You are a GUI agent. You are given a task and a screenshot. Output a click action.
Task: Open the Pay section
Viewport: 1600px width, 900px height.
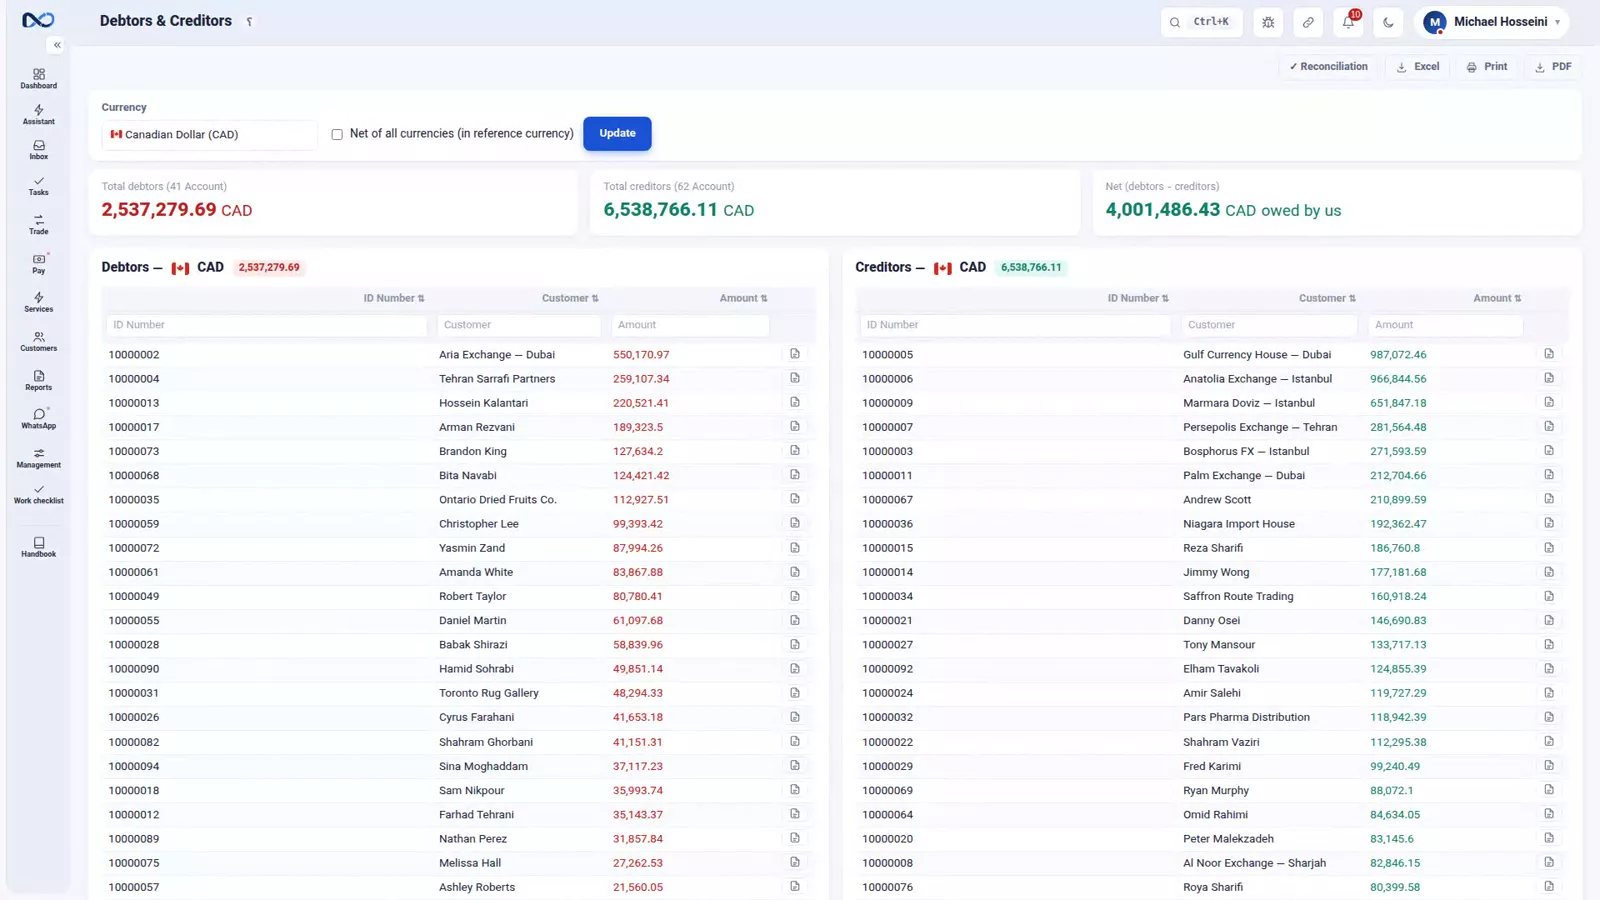coord(39,264)
